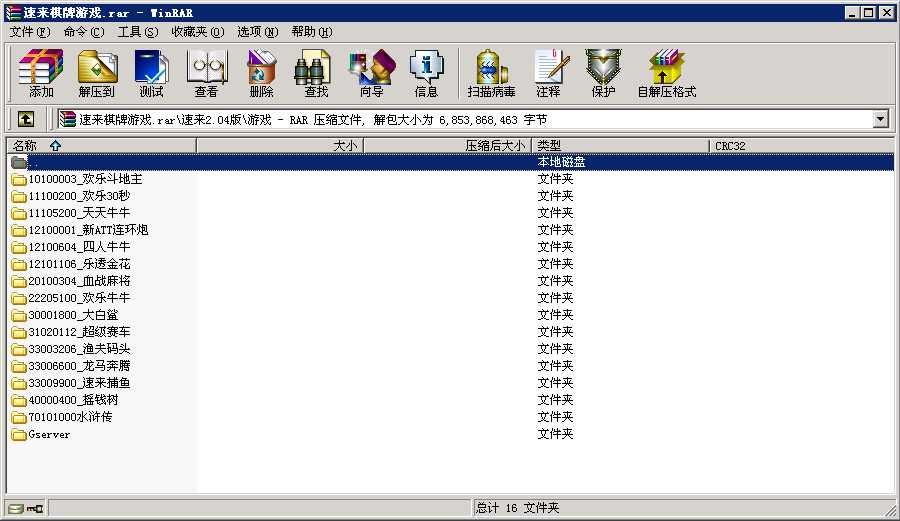Click the window resize grip corner
Screen dimensions: 900x521
(x=890, y=510)
